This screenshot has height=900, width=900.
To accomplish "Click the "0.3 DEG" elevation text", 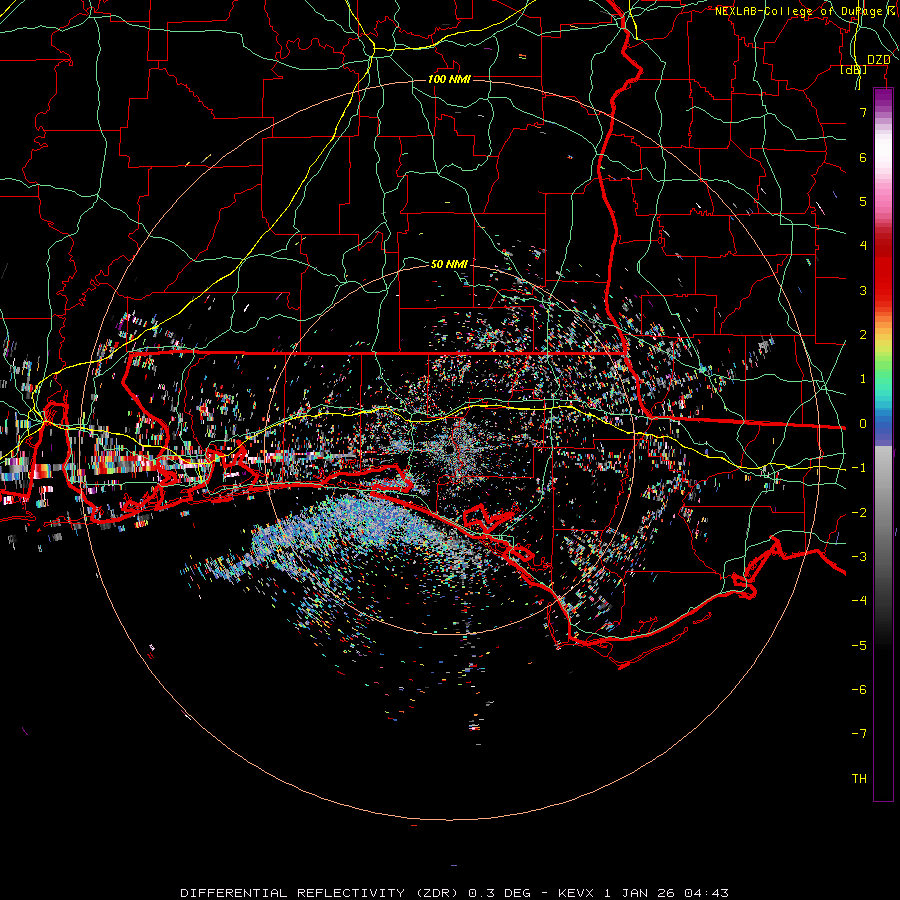I will [499, 893].
